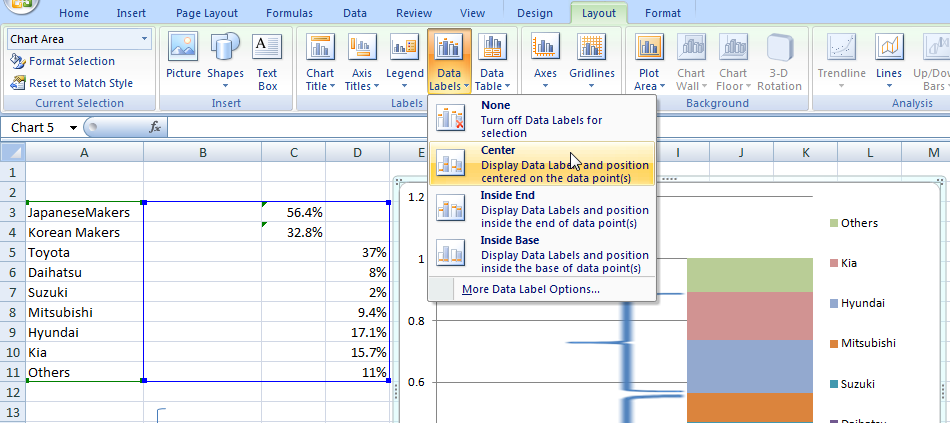
Task: Click the Trendline button
Action: point(842,62)
